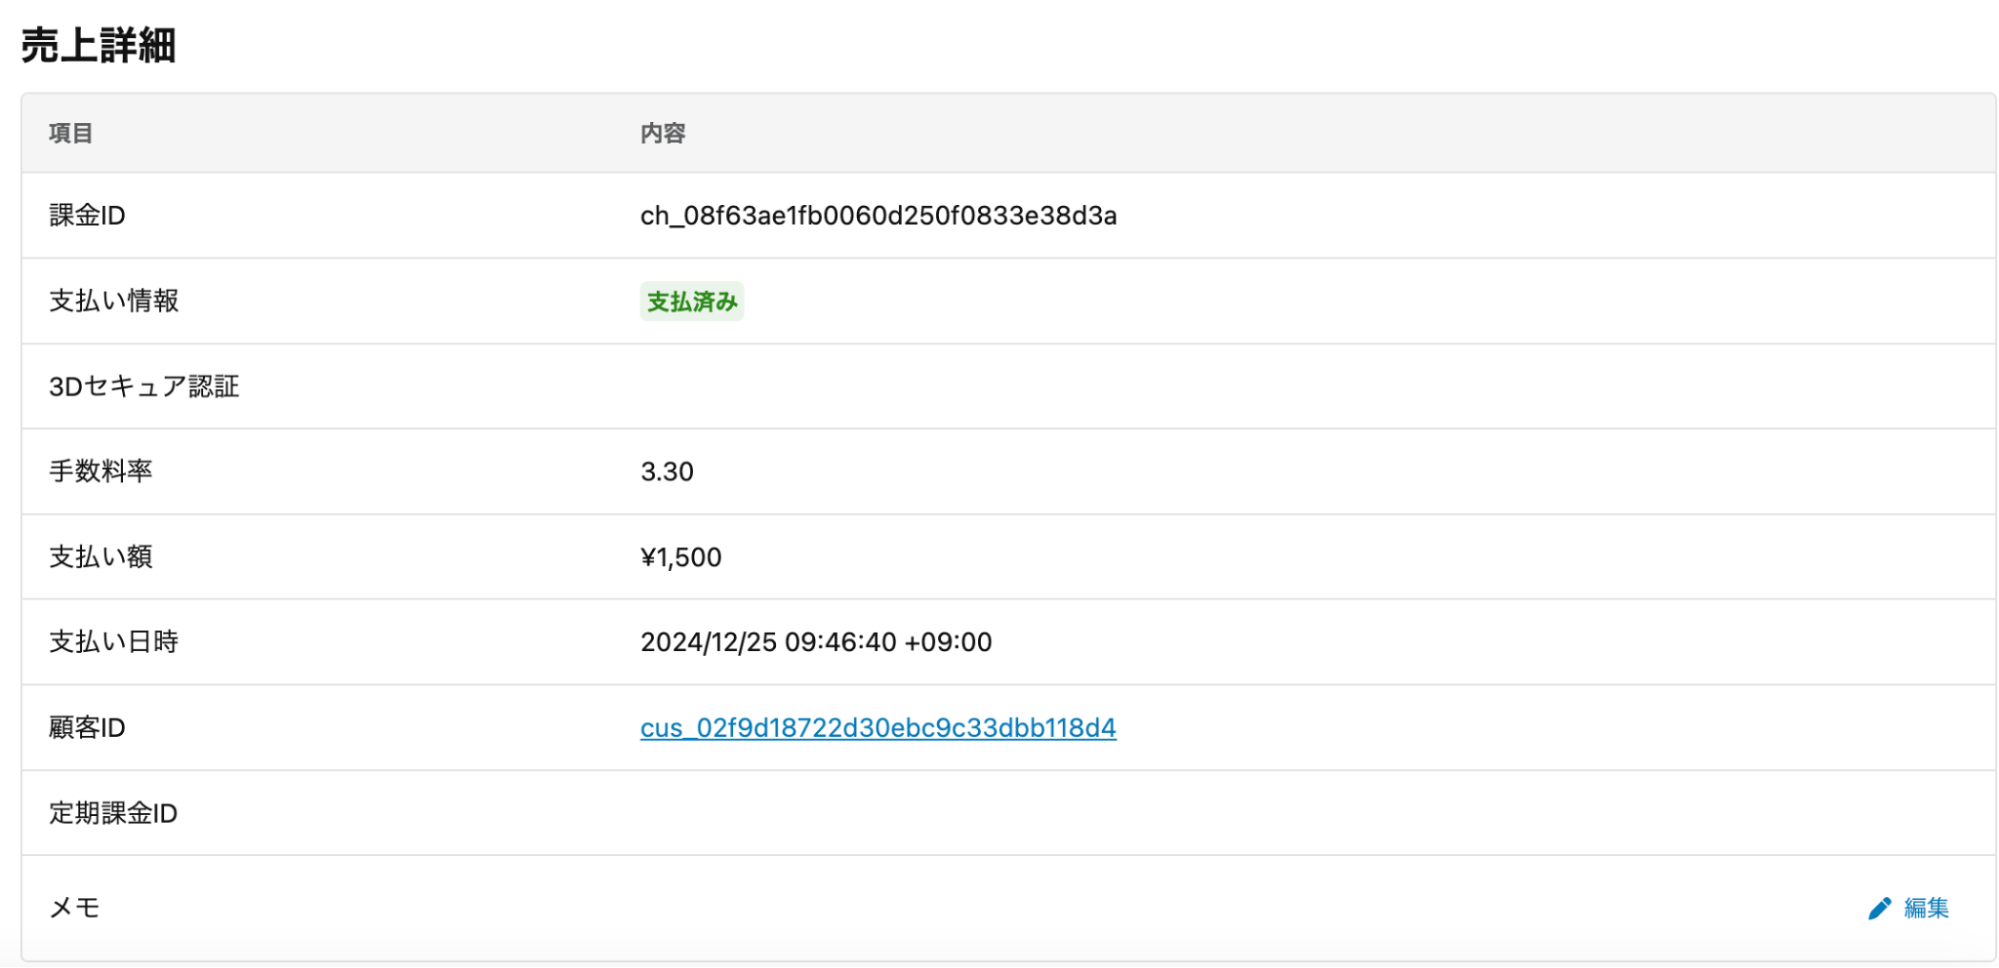Click the 支払い情報 row label
Screen dimensions: 1999x968
click(x=114, y=301)
